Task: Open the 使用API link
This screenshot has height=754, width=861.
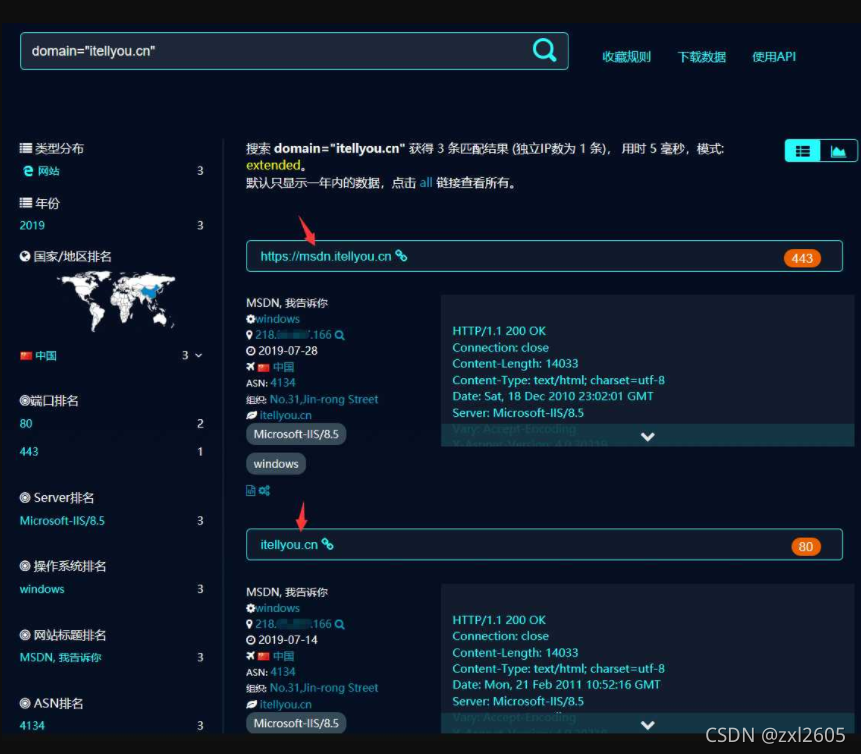Action: click(x=773, y=57)
